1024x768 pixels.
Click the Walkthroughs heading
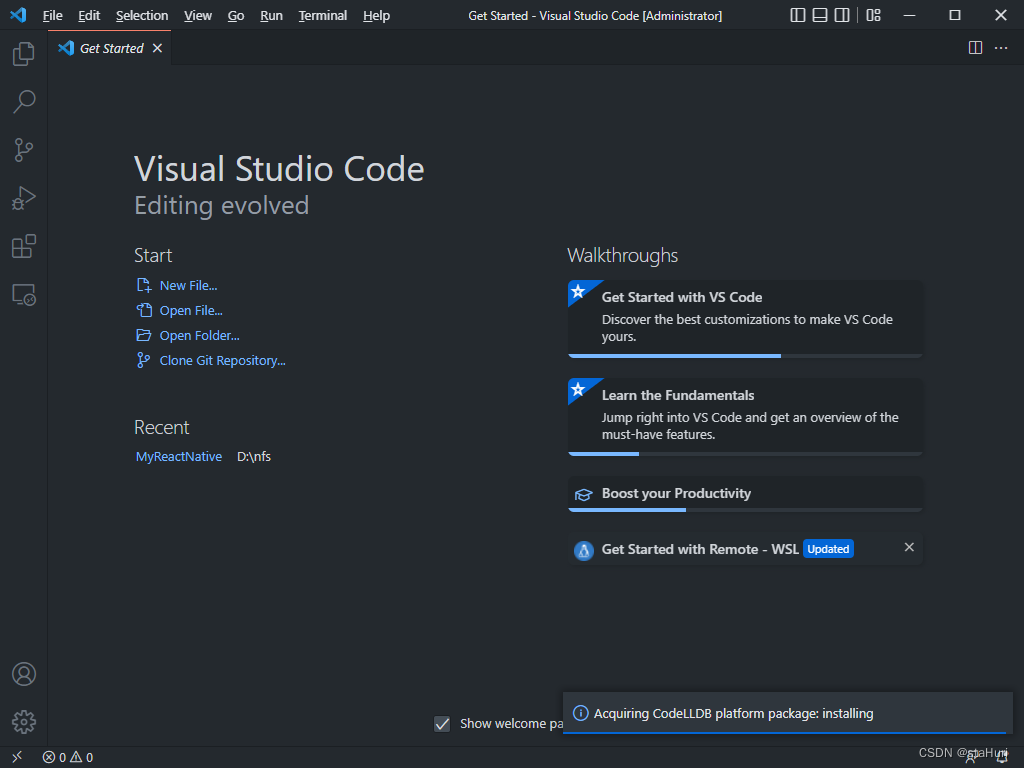(x=622, y=255)
